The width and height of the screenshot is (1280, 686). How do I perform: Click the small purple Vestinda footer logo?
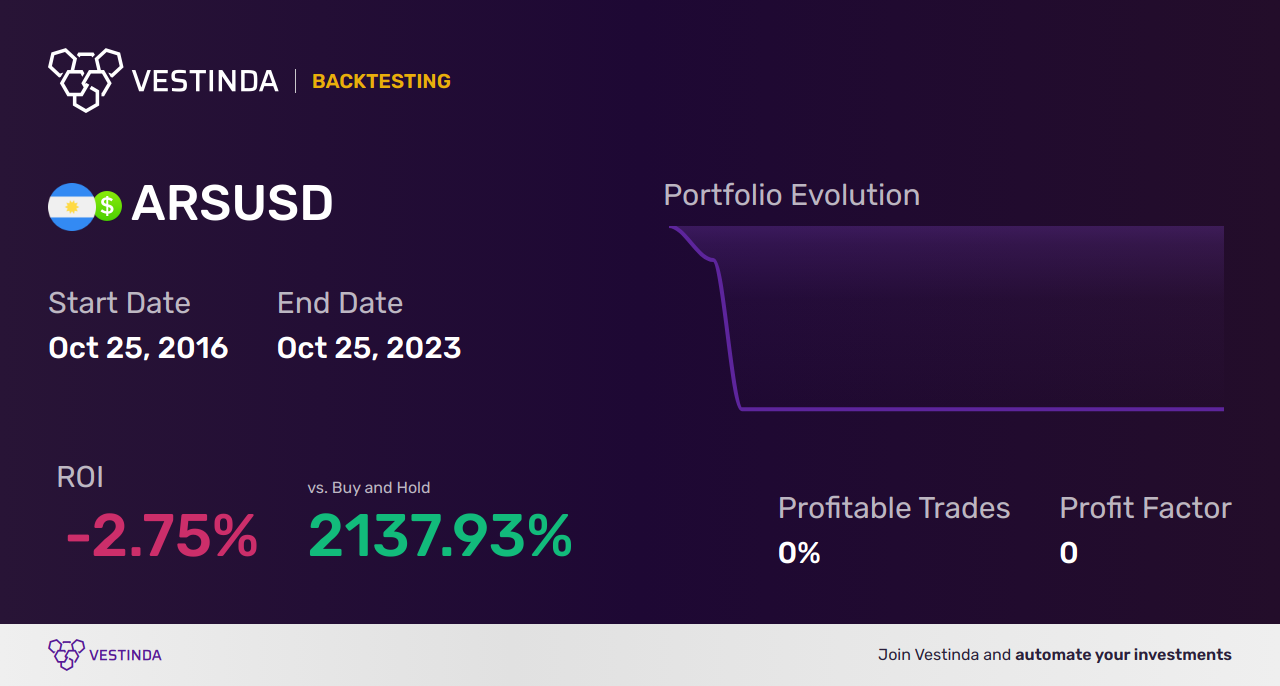click(x=66, y=655)
